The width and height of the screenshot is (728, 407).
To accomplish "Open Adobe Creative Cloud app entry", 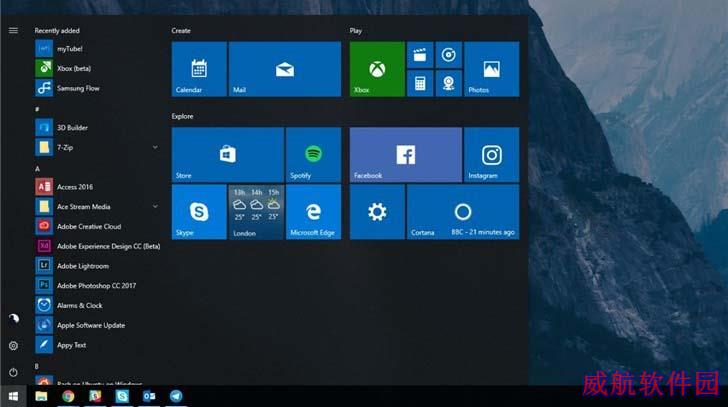I will click(x=98, y=226).
